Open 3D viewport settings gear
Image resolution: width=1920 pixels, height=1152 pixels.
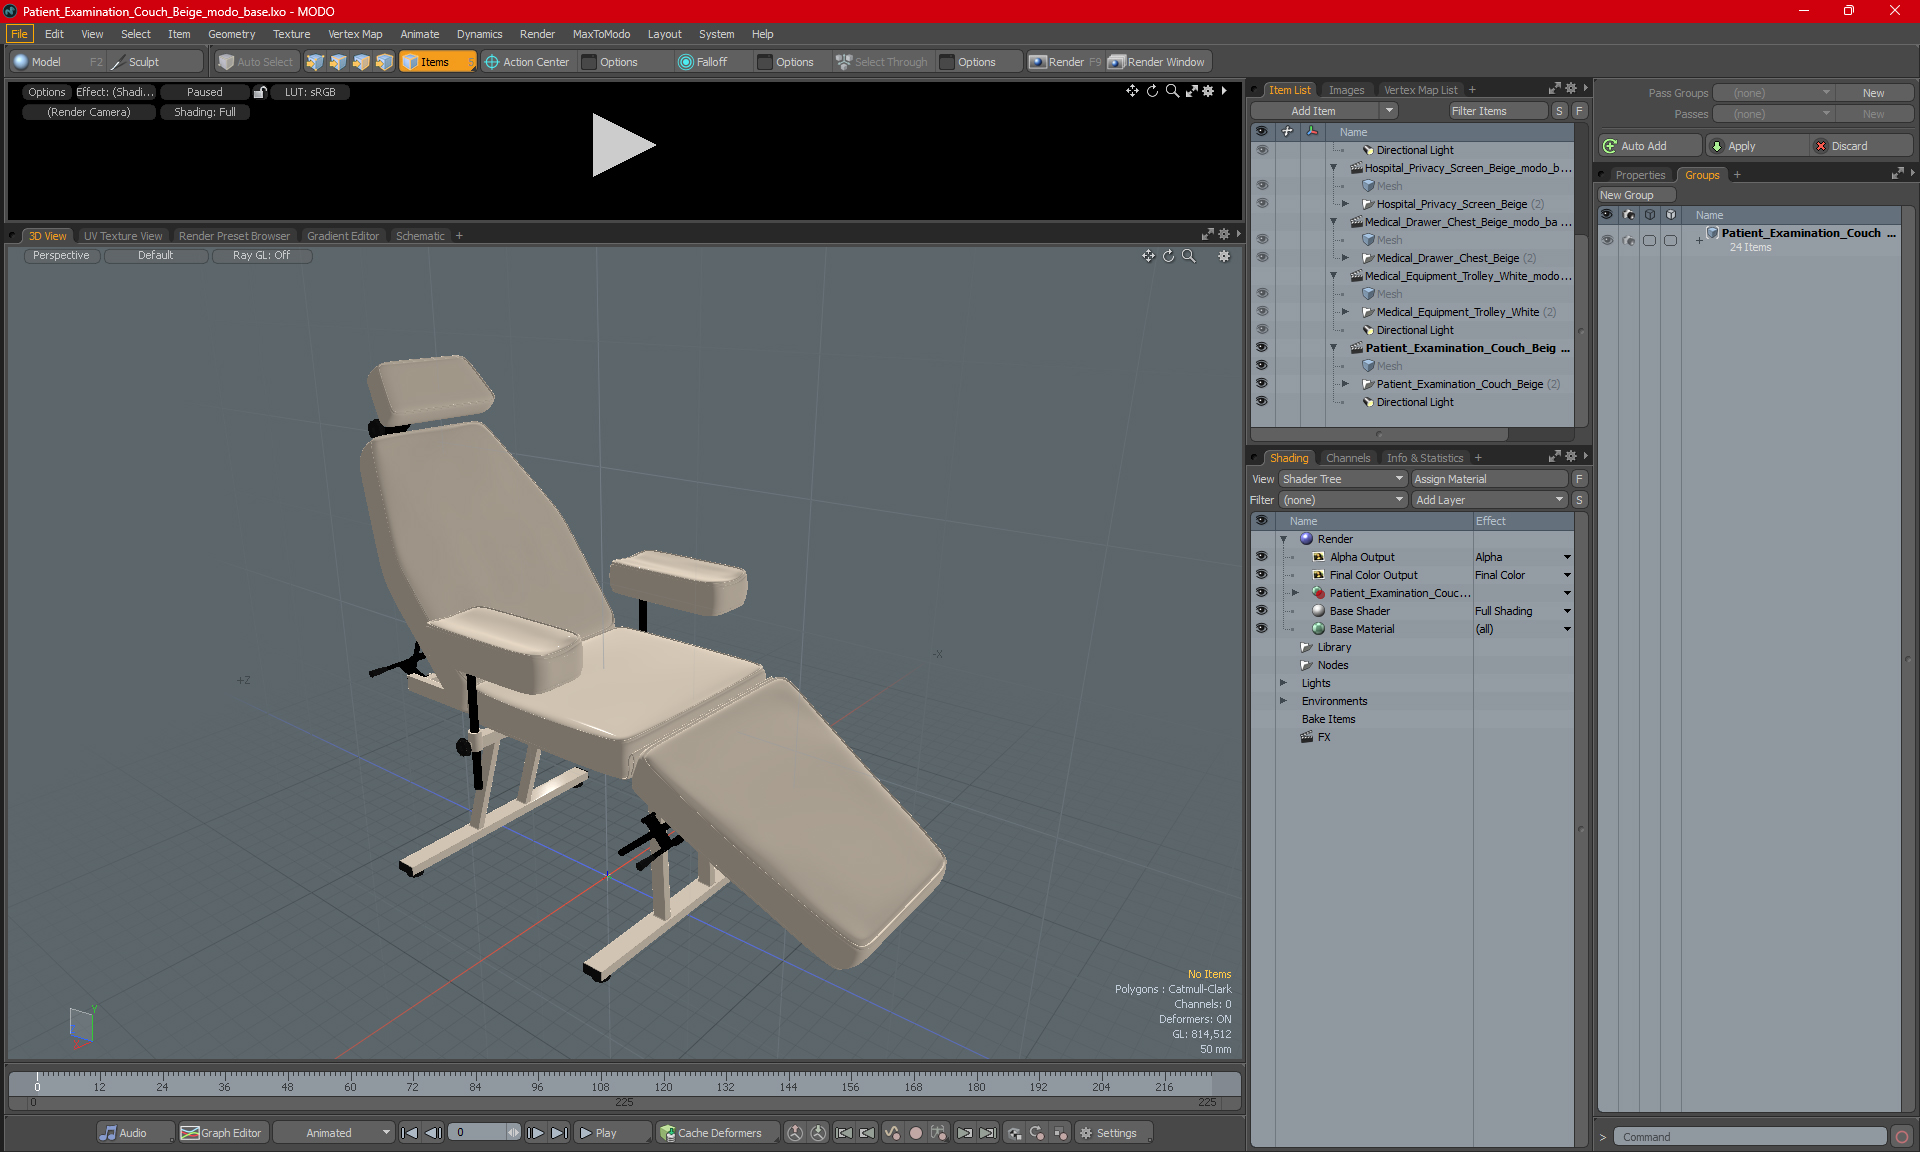(x=1224, y=256)
